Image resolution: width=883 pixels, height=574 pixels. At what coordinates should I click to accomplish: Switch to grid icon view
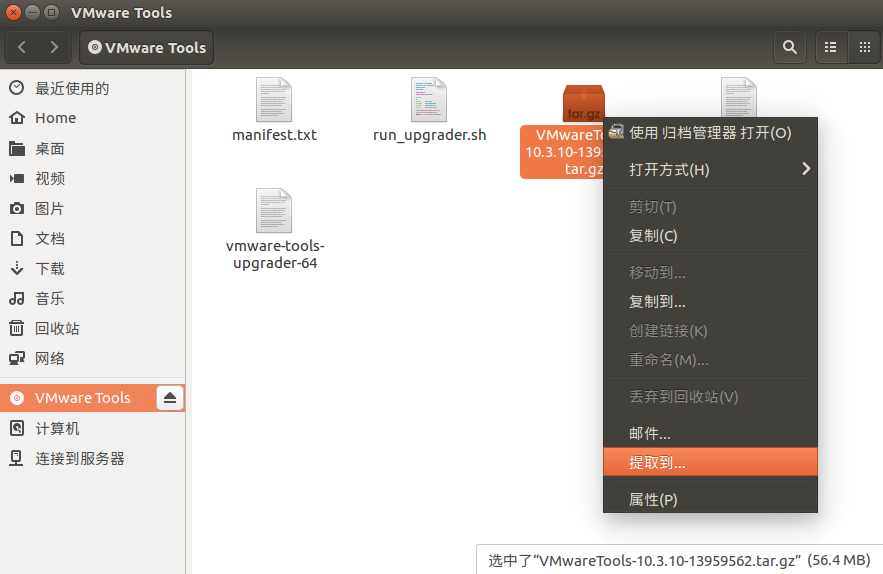pos(864,47)
